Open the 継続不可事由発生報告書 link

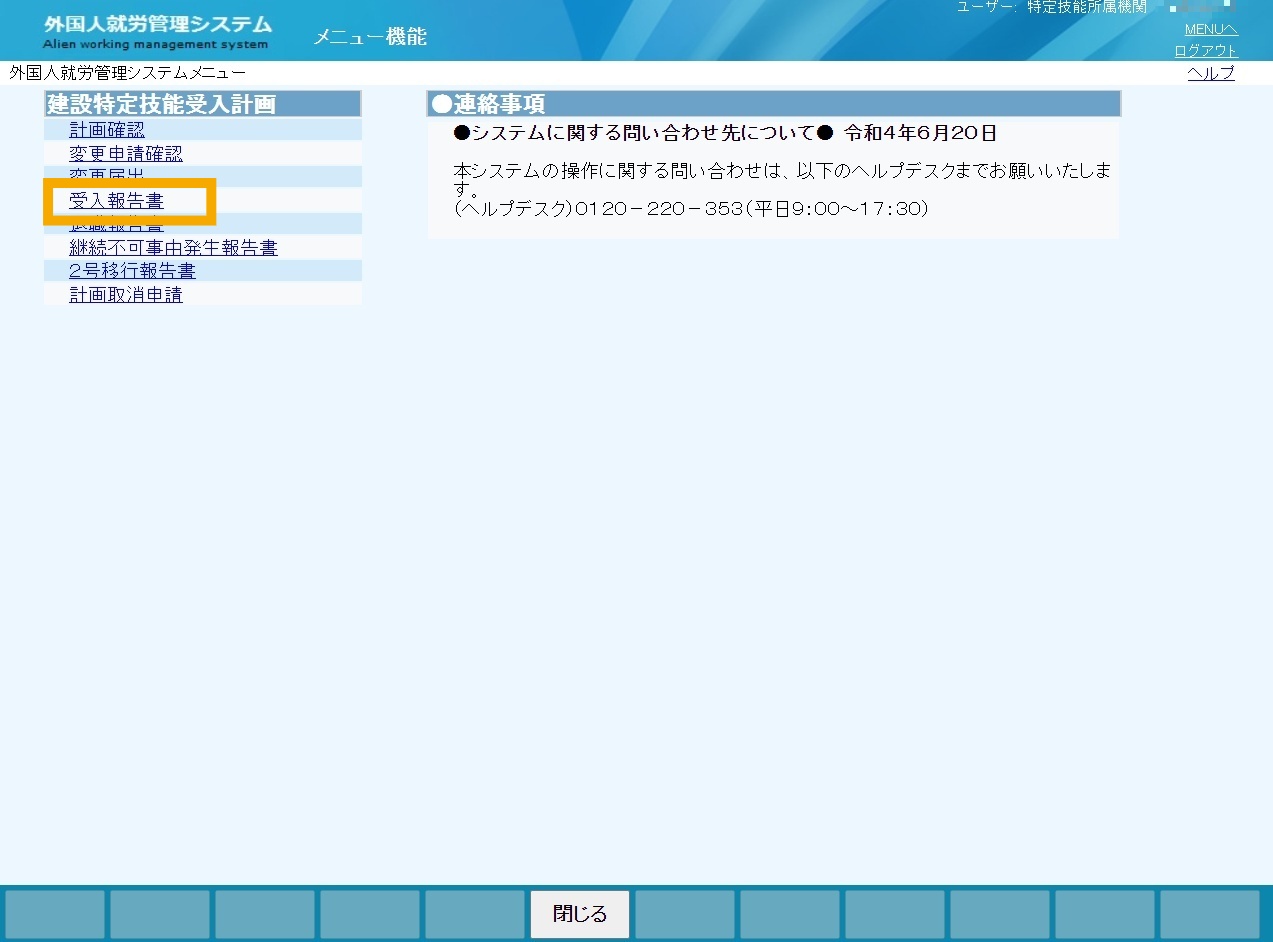[173, 248]
